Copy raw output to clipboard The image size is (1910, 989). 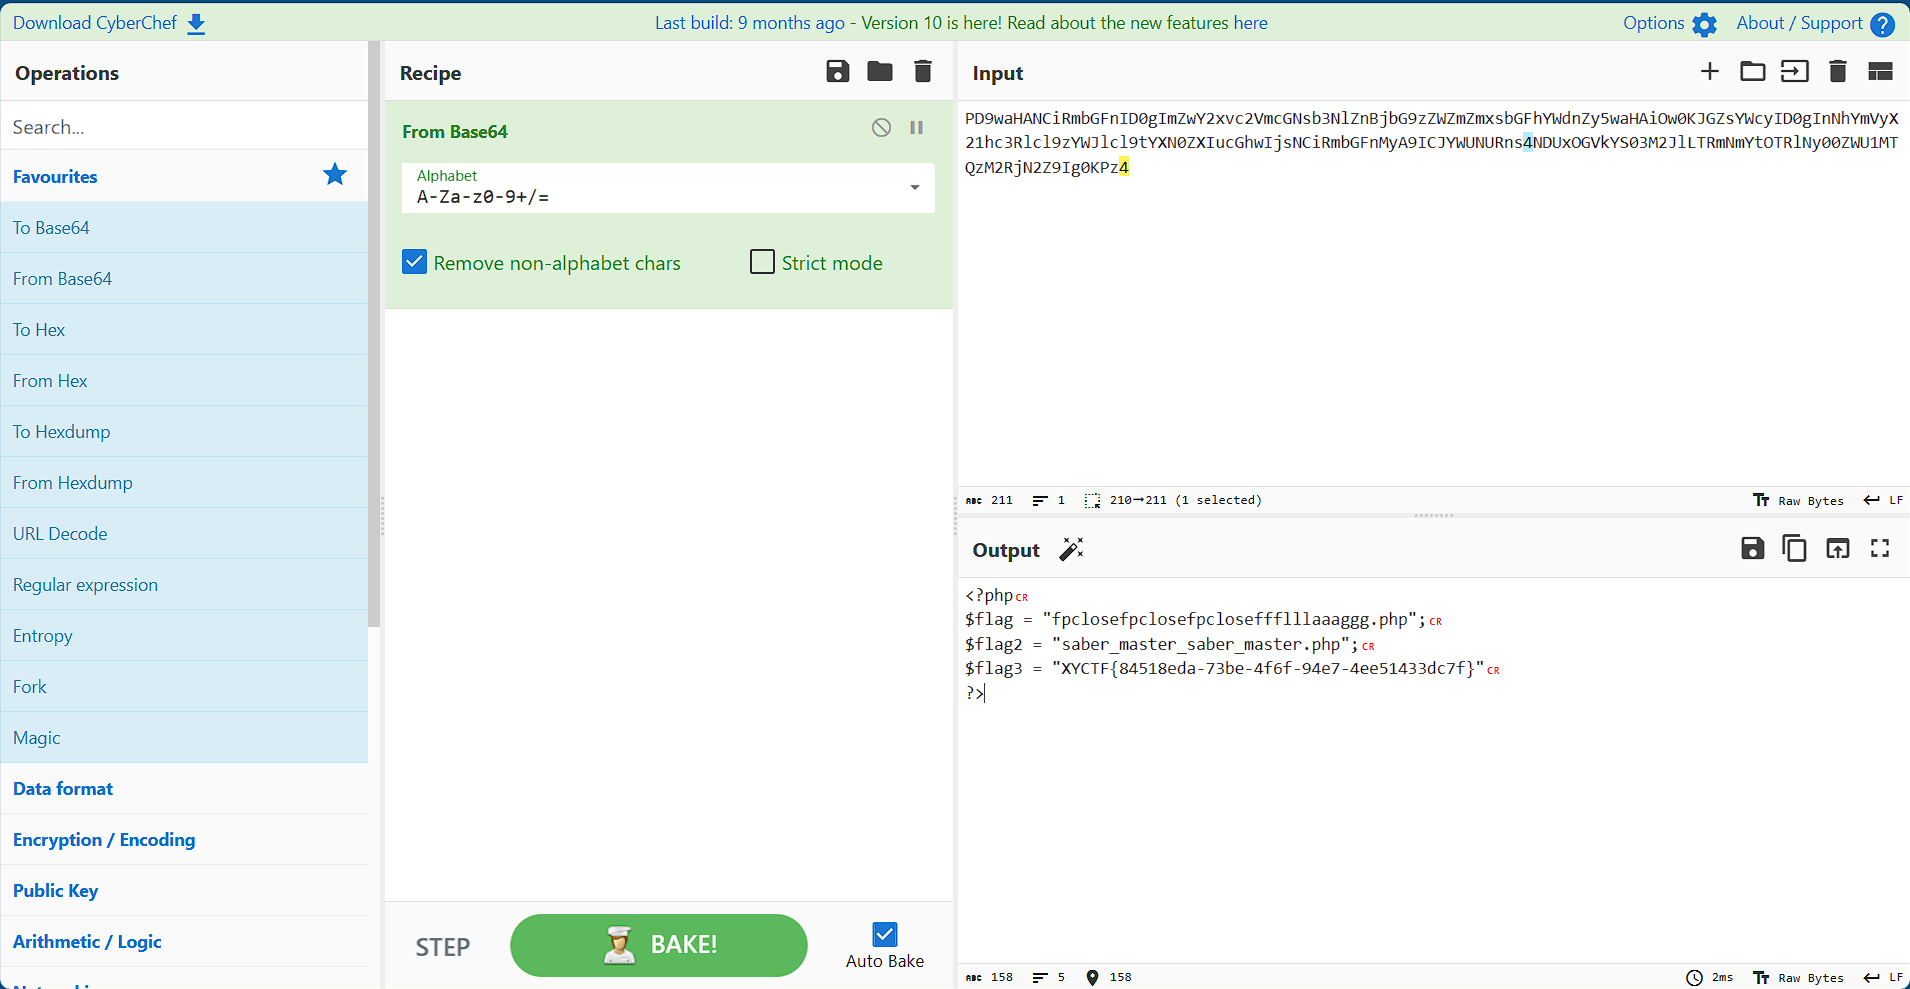pos(1795,548)
